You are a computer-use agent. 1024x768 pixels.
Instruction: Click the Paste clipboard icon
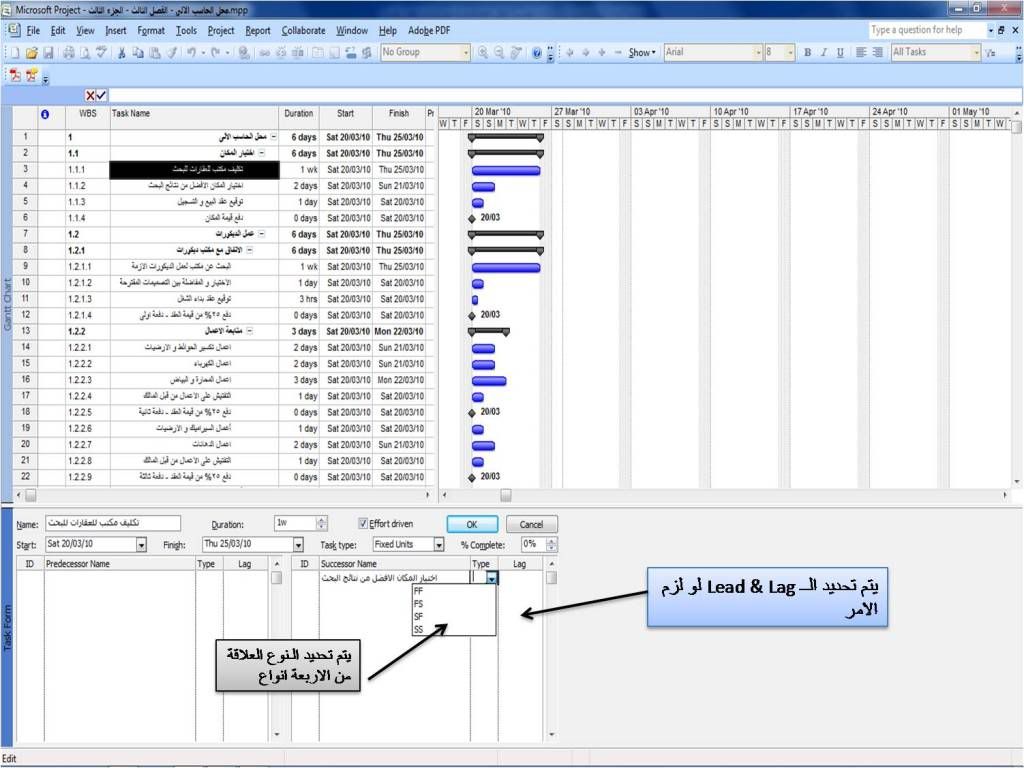tap(155, 53)
